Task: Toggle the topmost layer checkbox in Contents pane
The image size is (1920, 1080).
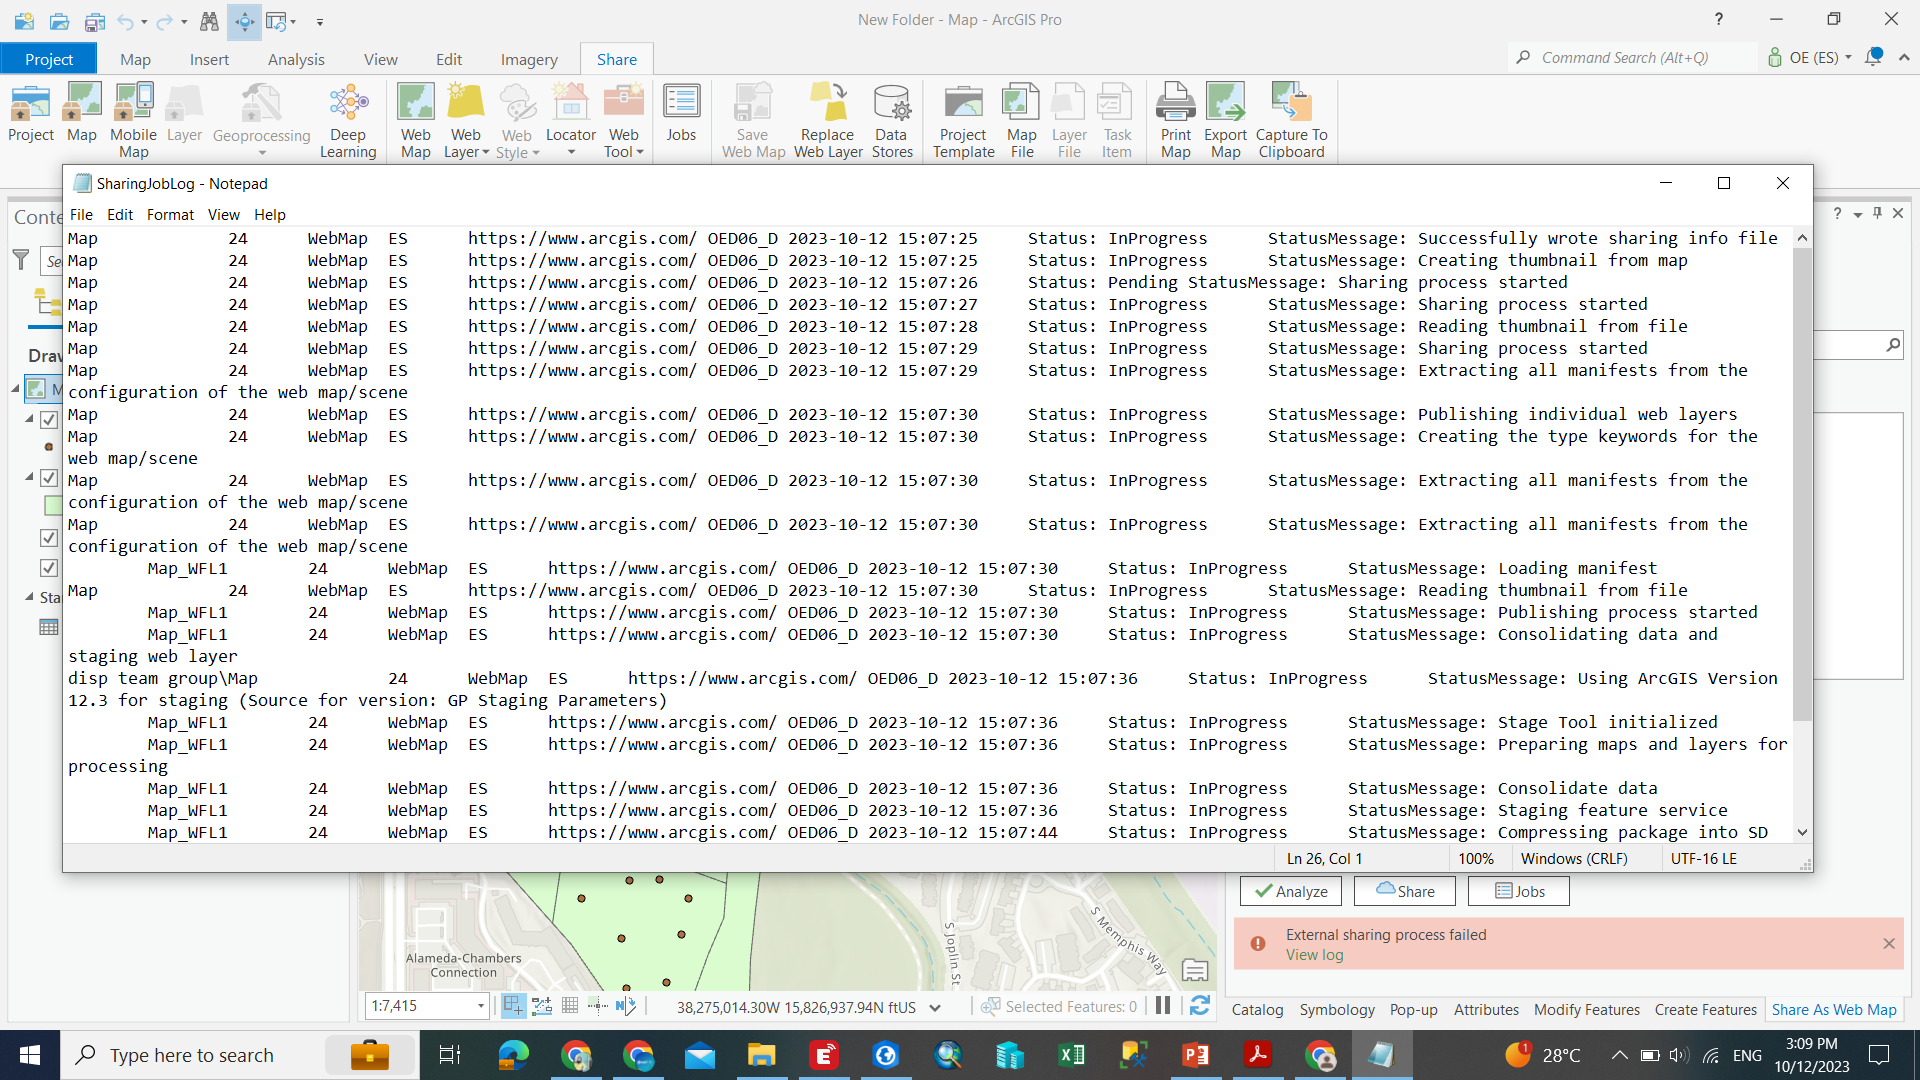Action: point(49,419)
